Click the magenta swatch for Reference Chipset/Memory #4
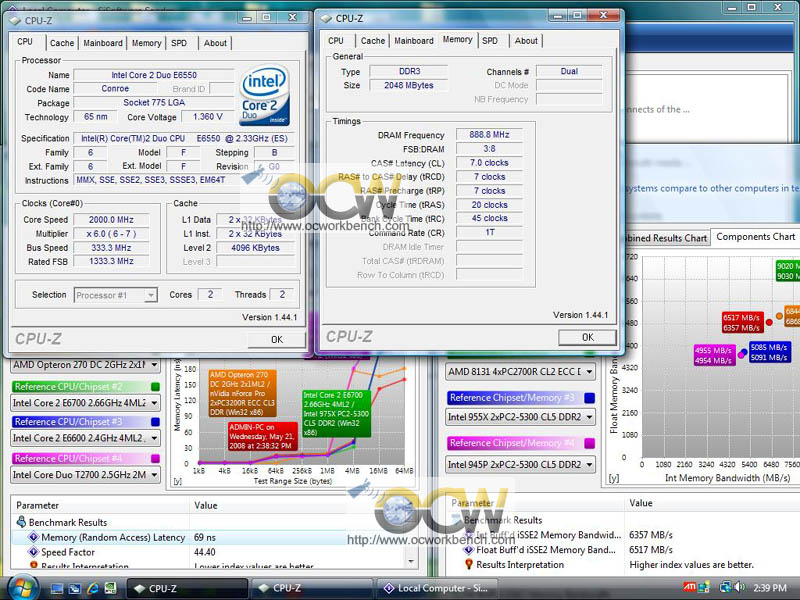The width and height of the screenshot is (800, 600). pos(589,443)
